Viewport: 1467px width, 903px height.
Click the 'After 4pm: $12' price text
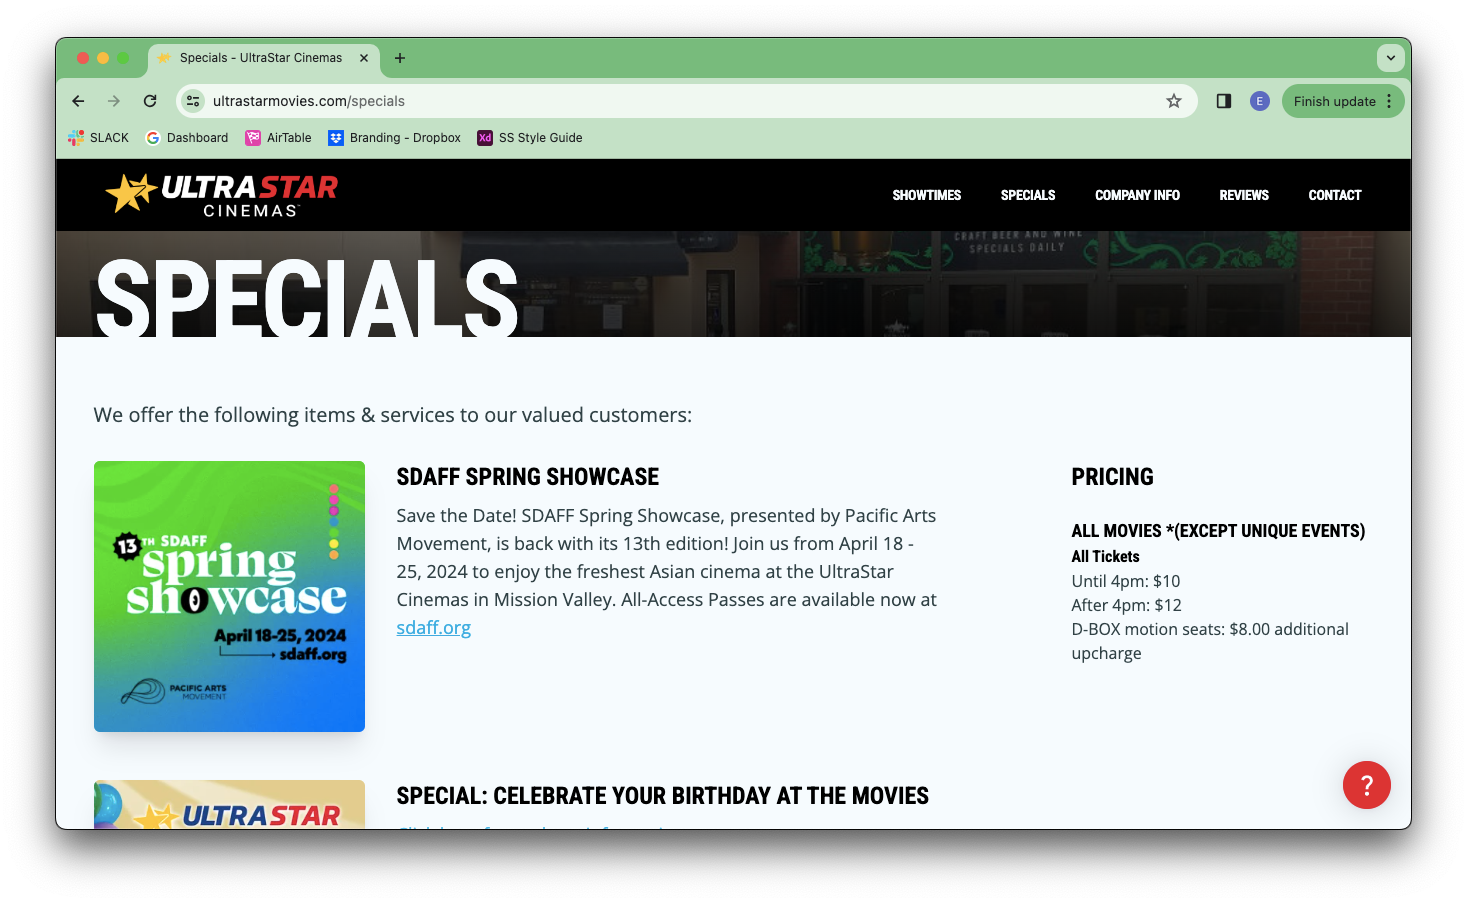pos(1126,605)
